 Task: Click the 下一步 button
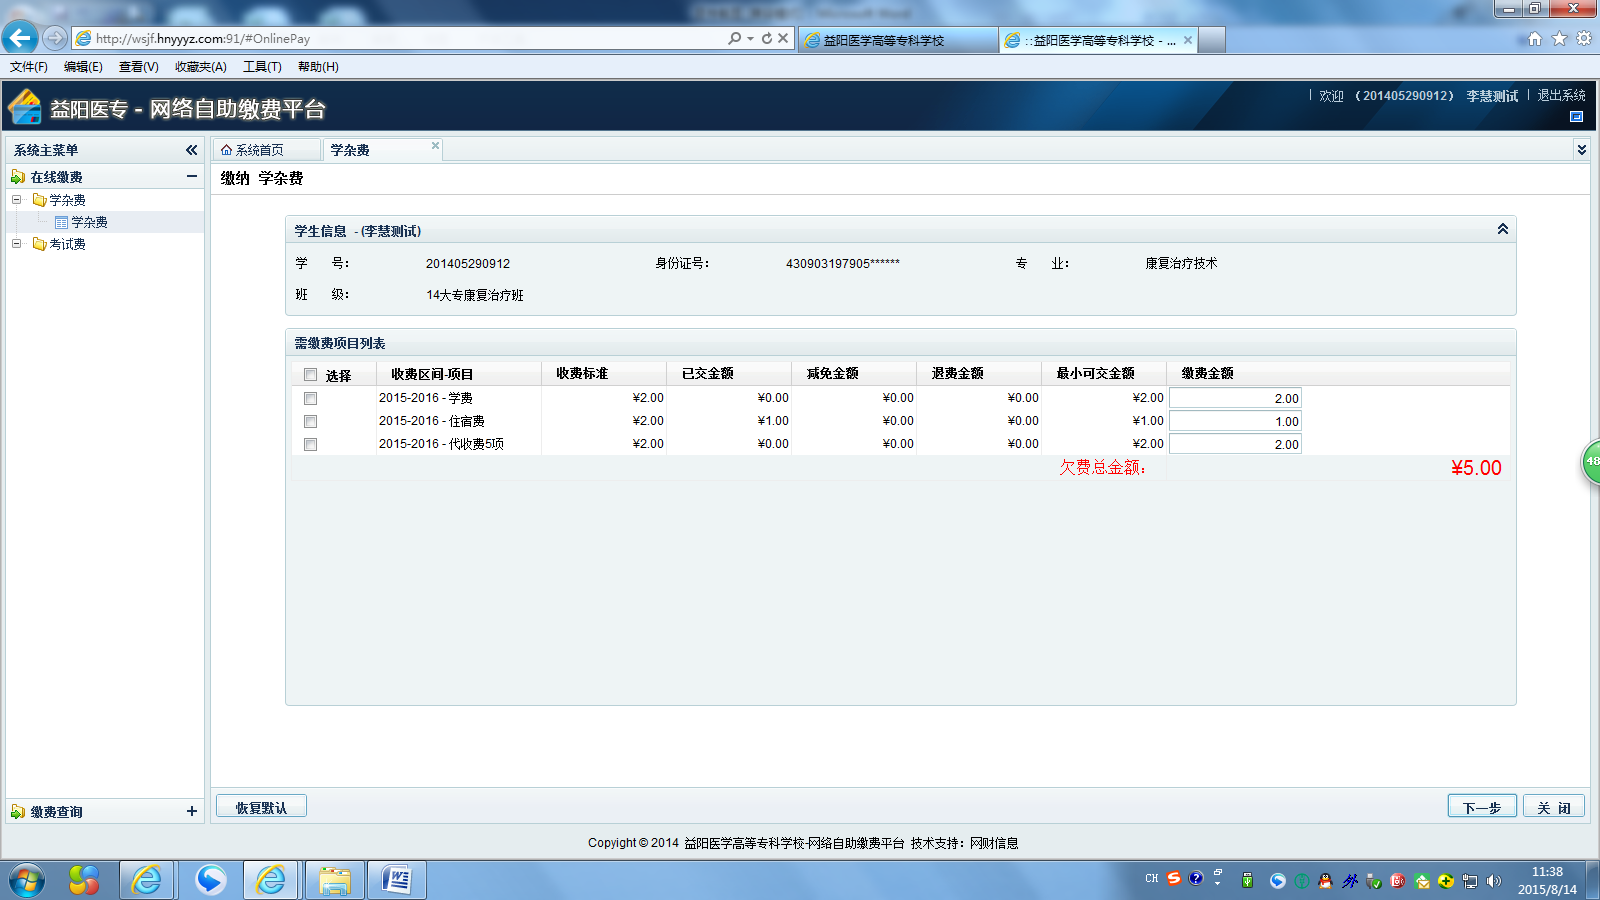(1481, 807)
